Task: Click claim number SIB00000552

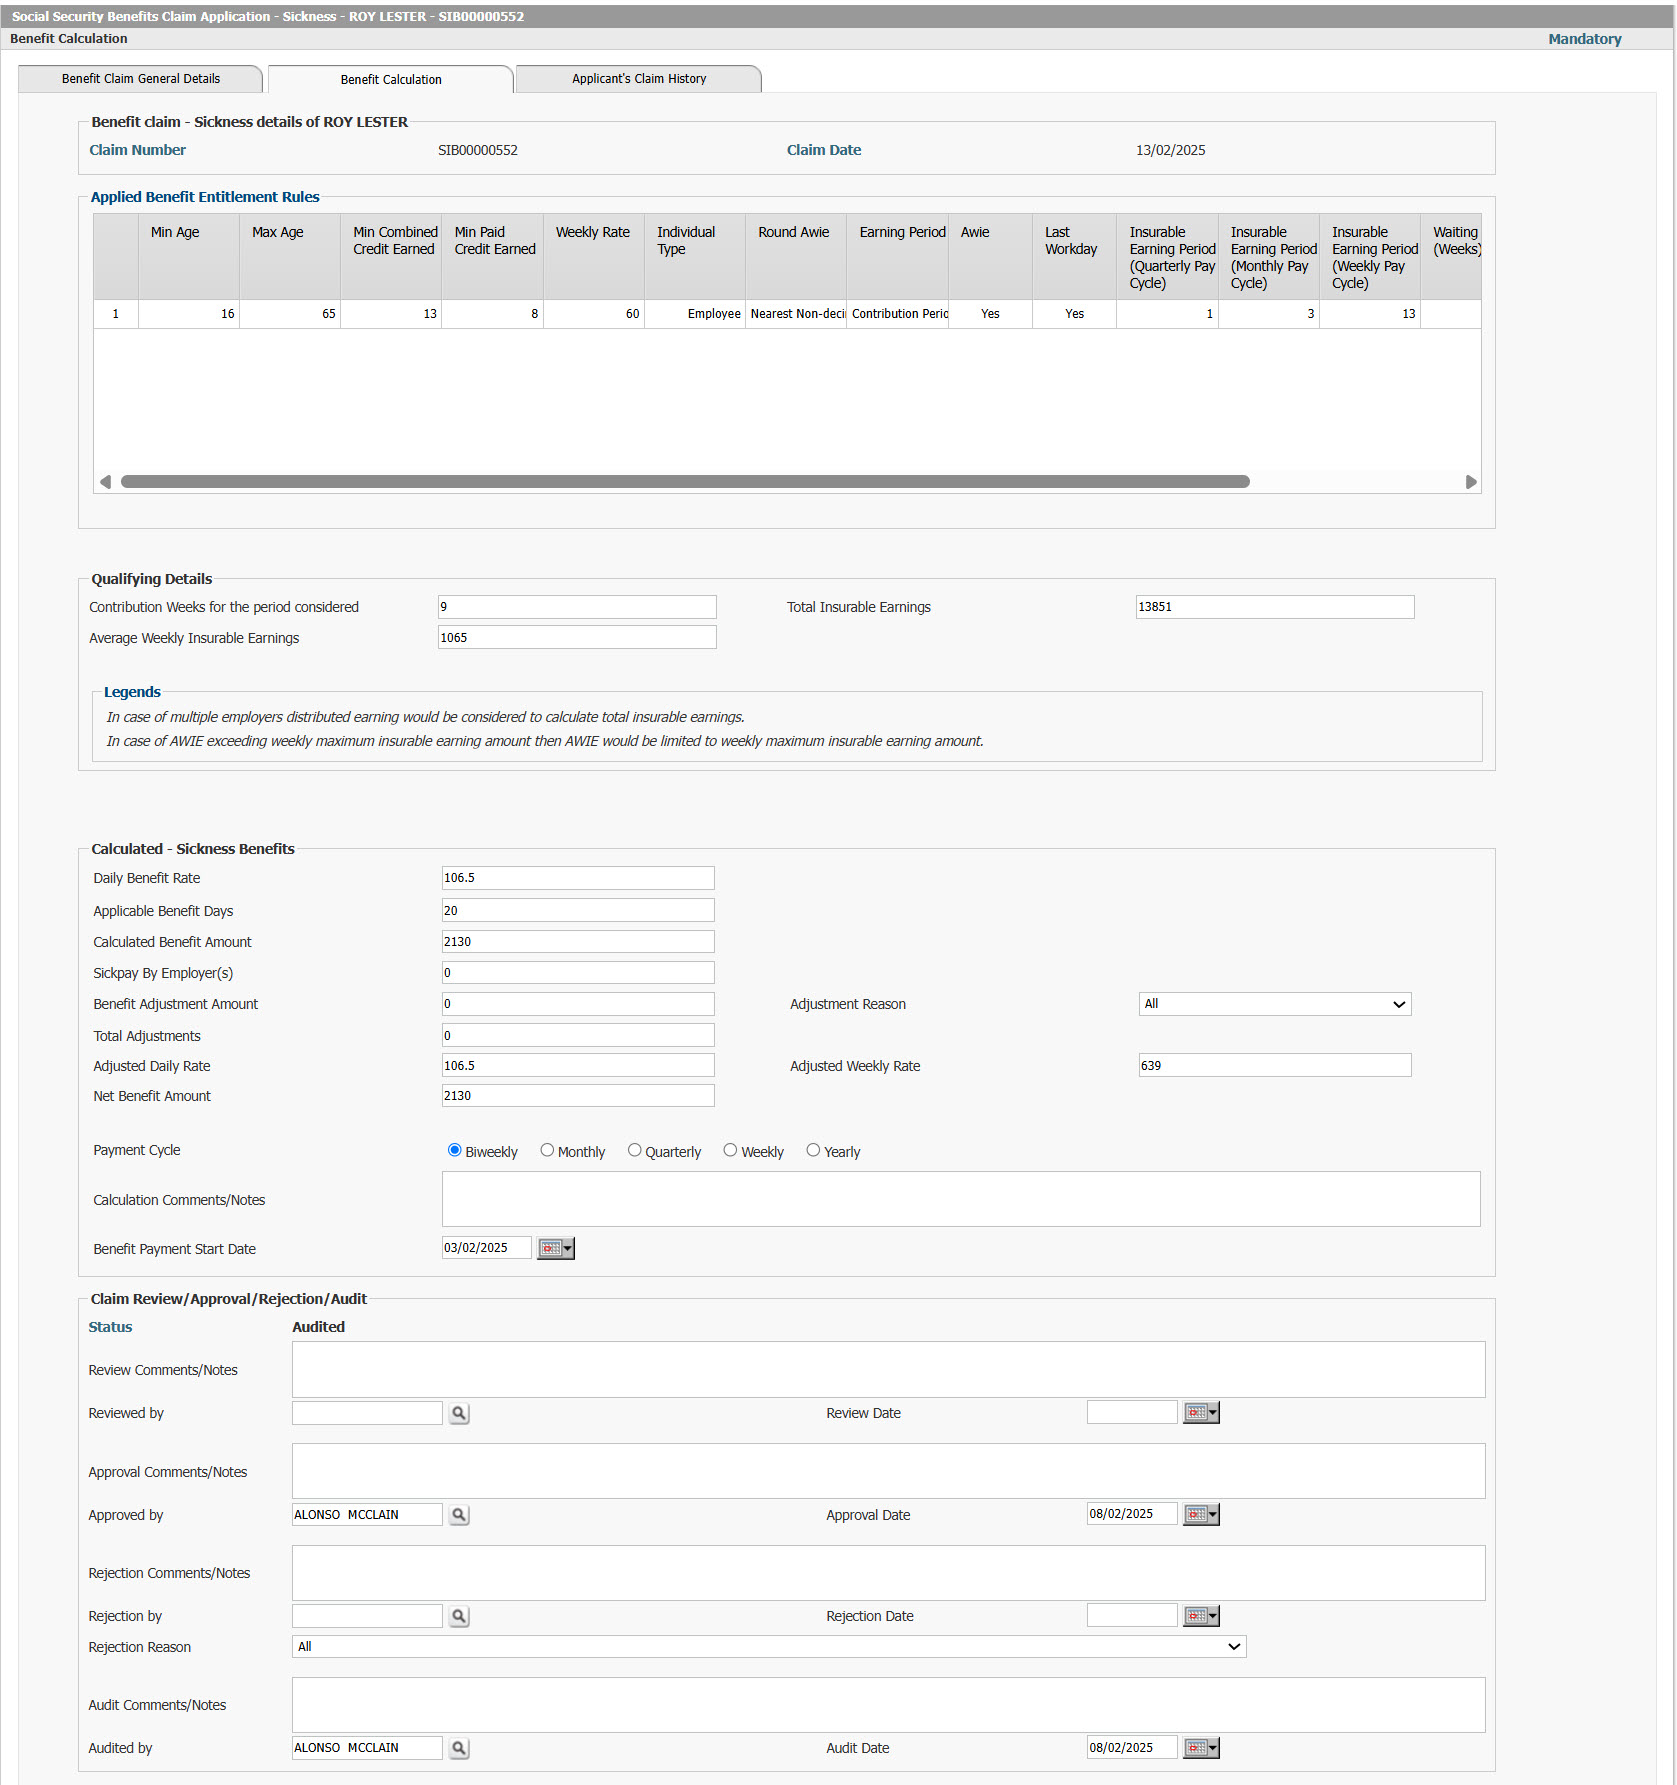Action: (478, 151)
